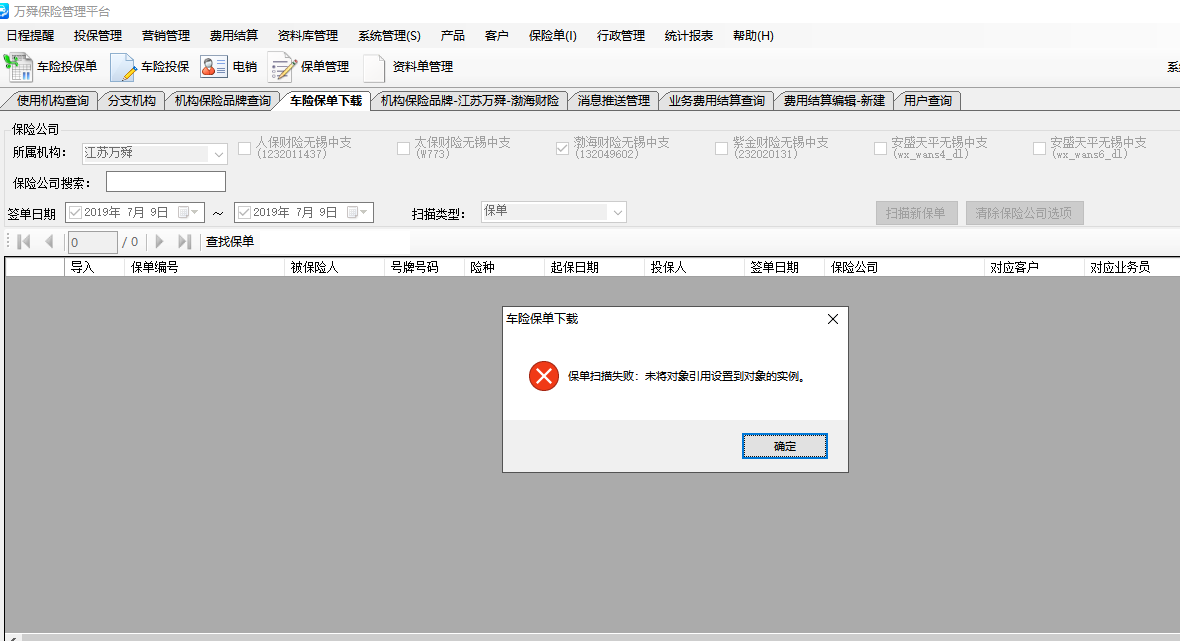Switch to 费用结算编辑-新建 tab

(x=834, y=101)
